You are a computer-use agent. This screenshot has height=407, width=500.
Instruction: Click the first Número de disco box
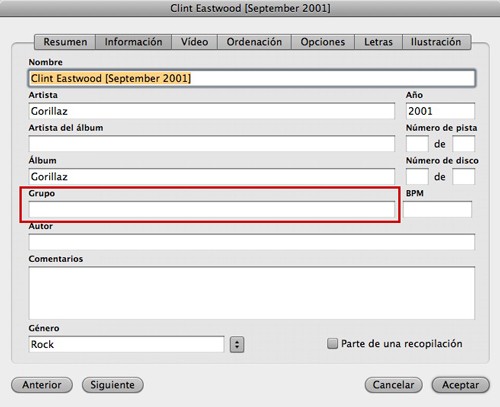(x=417, y=177)
